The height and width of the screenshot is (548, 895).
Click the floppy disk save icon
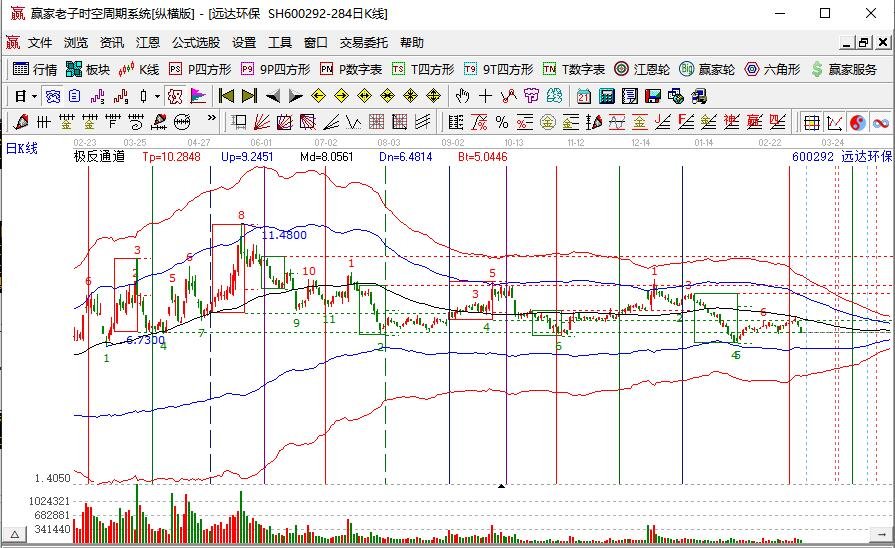coord(652,96)
